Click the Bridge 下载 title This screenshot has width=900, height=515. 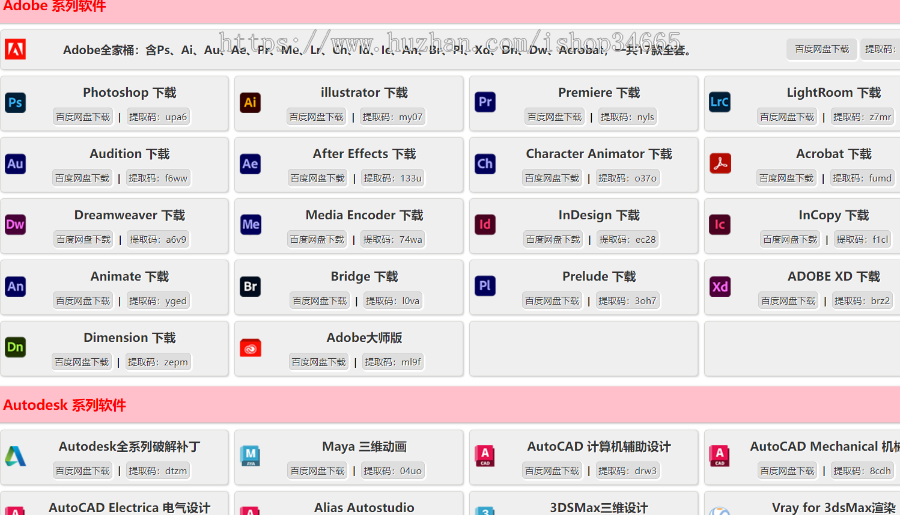(364, 277)
